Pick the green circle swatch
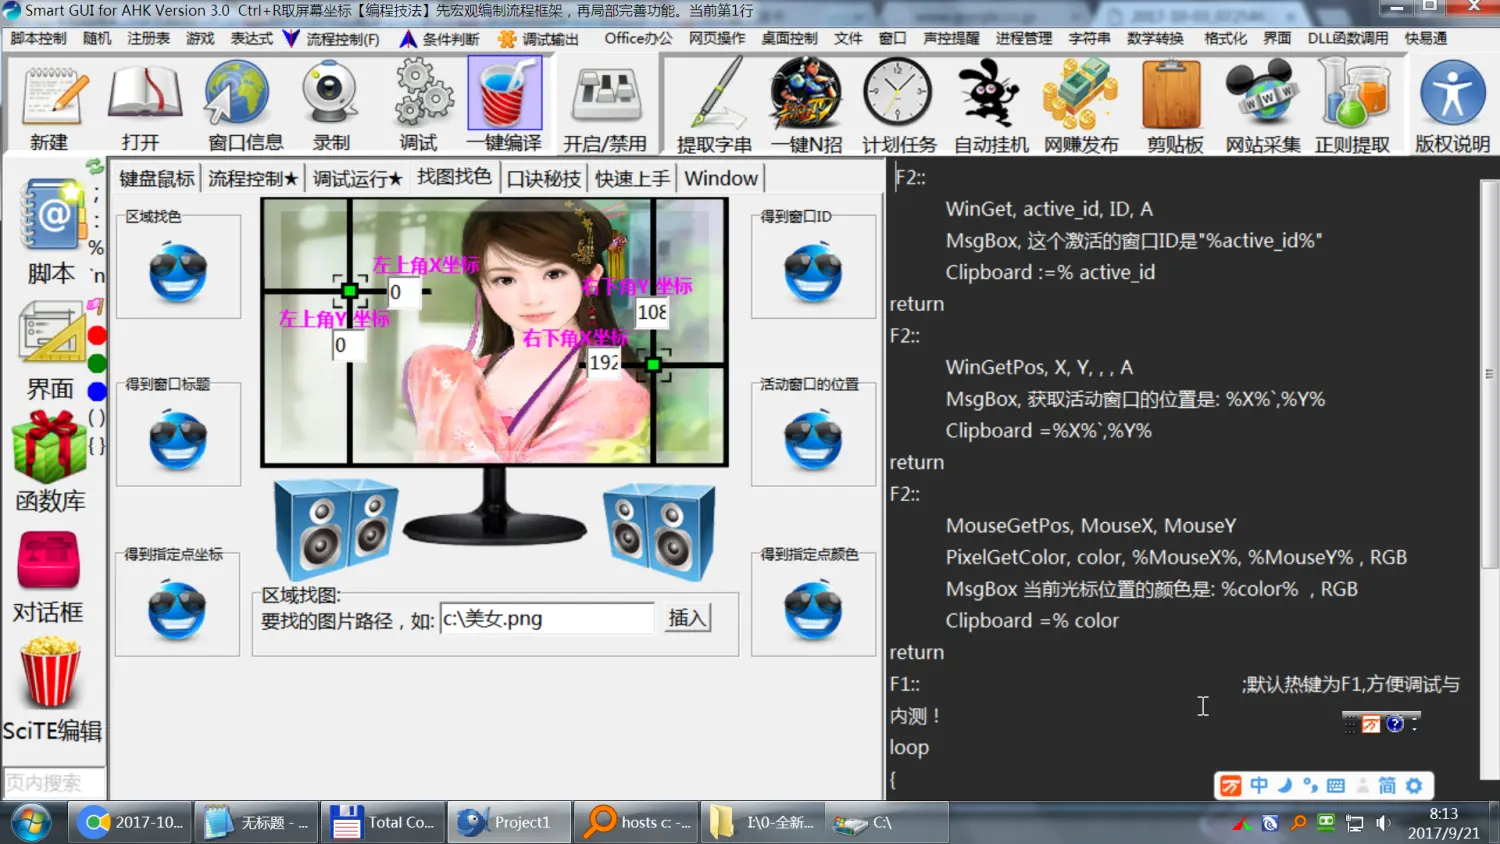The image size is (1500, 844). coord(97,363)
